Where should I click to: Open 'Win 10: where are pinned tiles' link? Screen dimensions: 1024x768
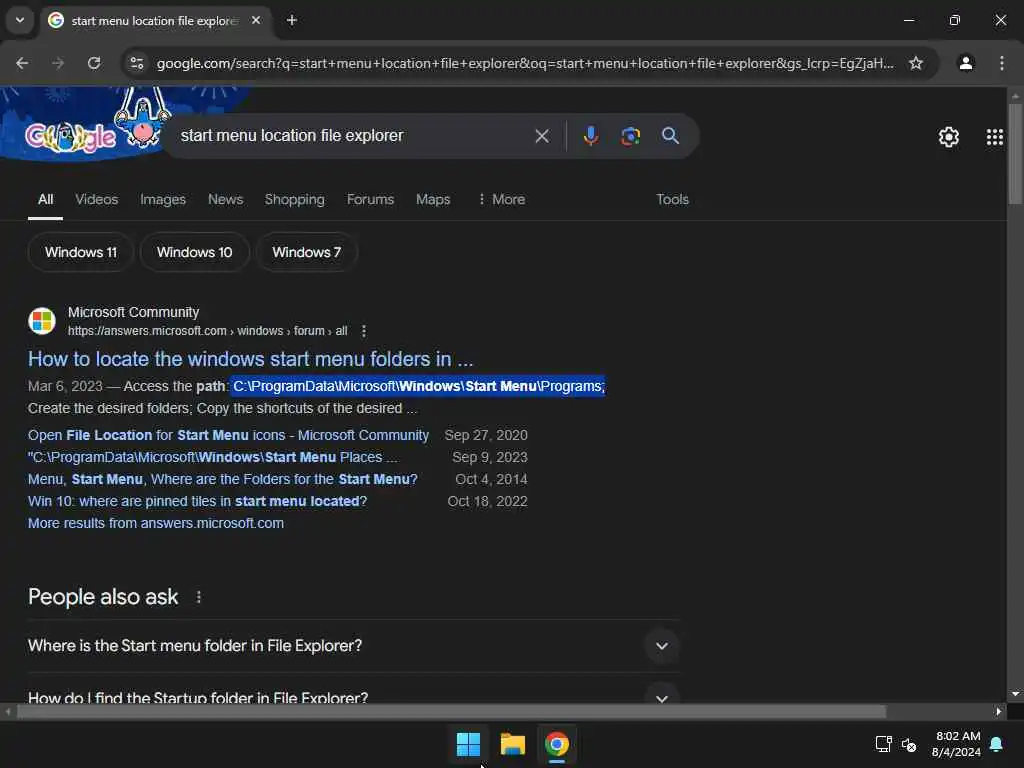[x=197, y=502]
